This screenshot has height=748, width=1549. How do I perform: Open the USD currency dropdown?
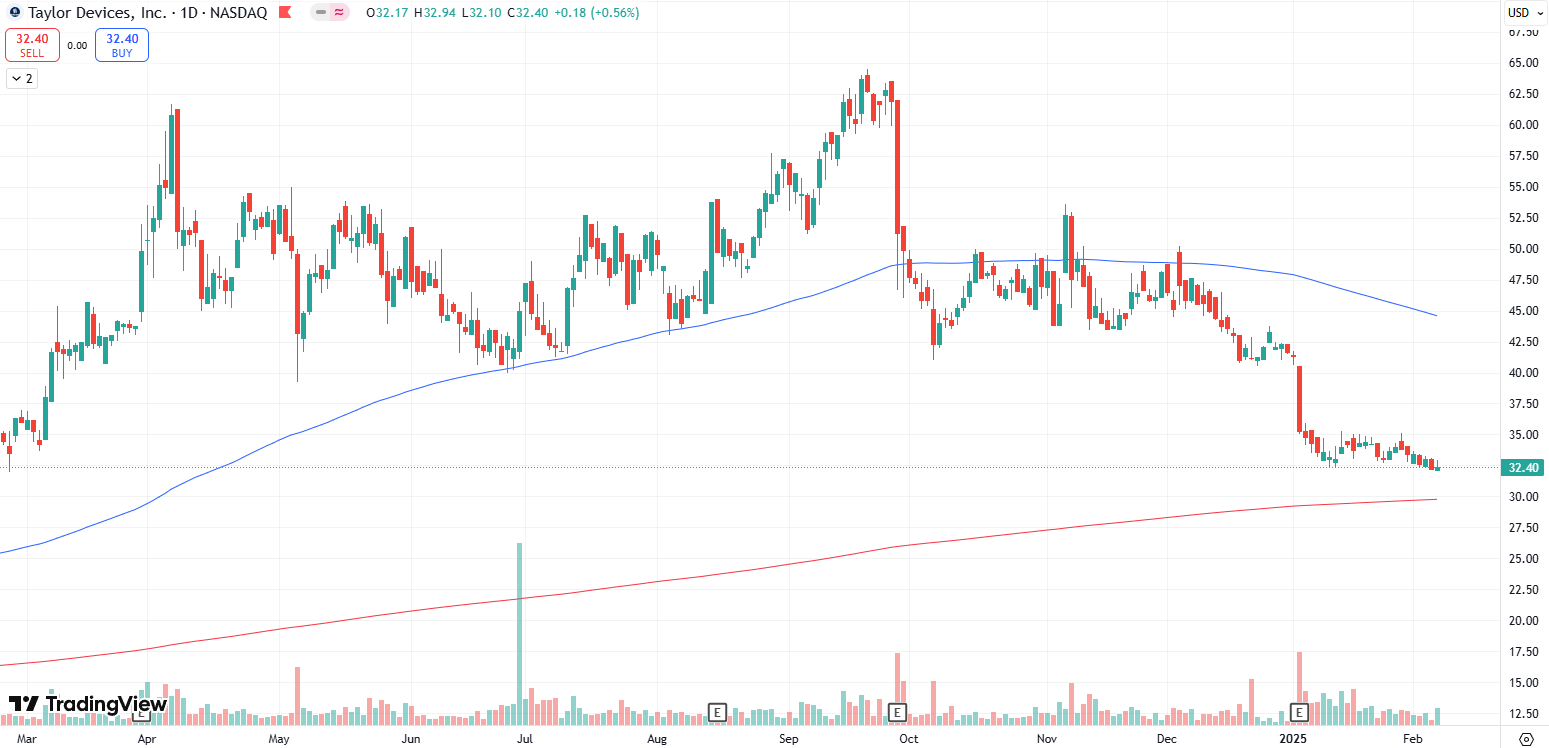click(x=1523, y=13)
